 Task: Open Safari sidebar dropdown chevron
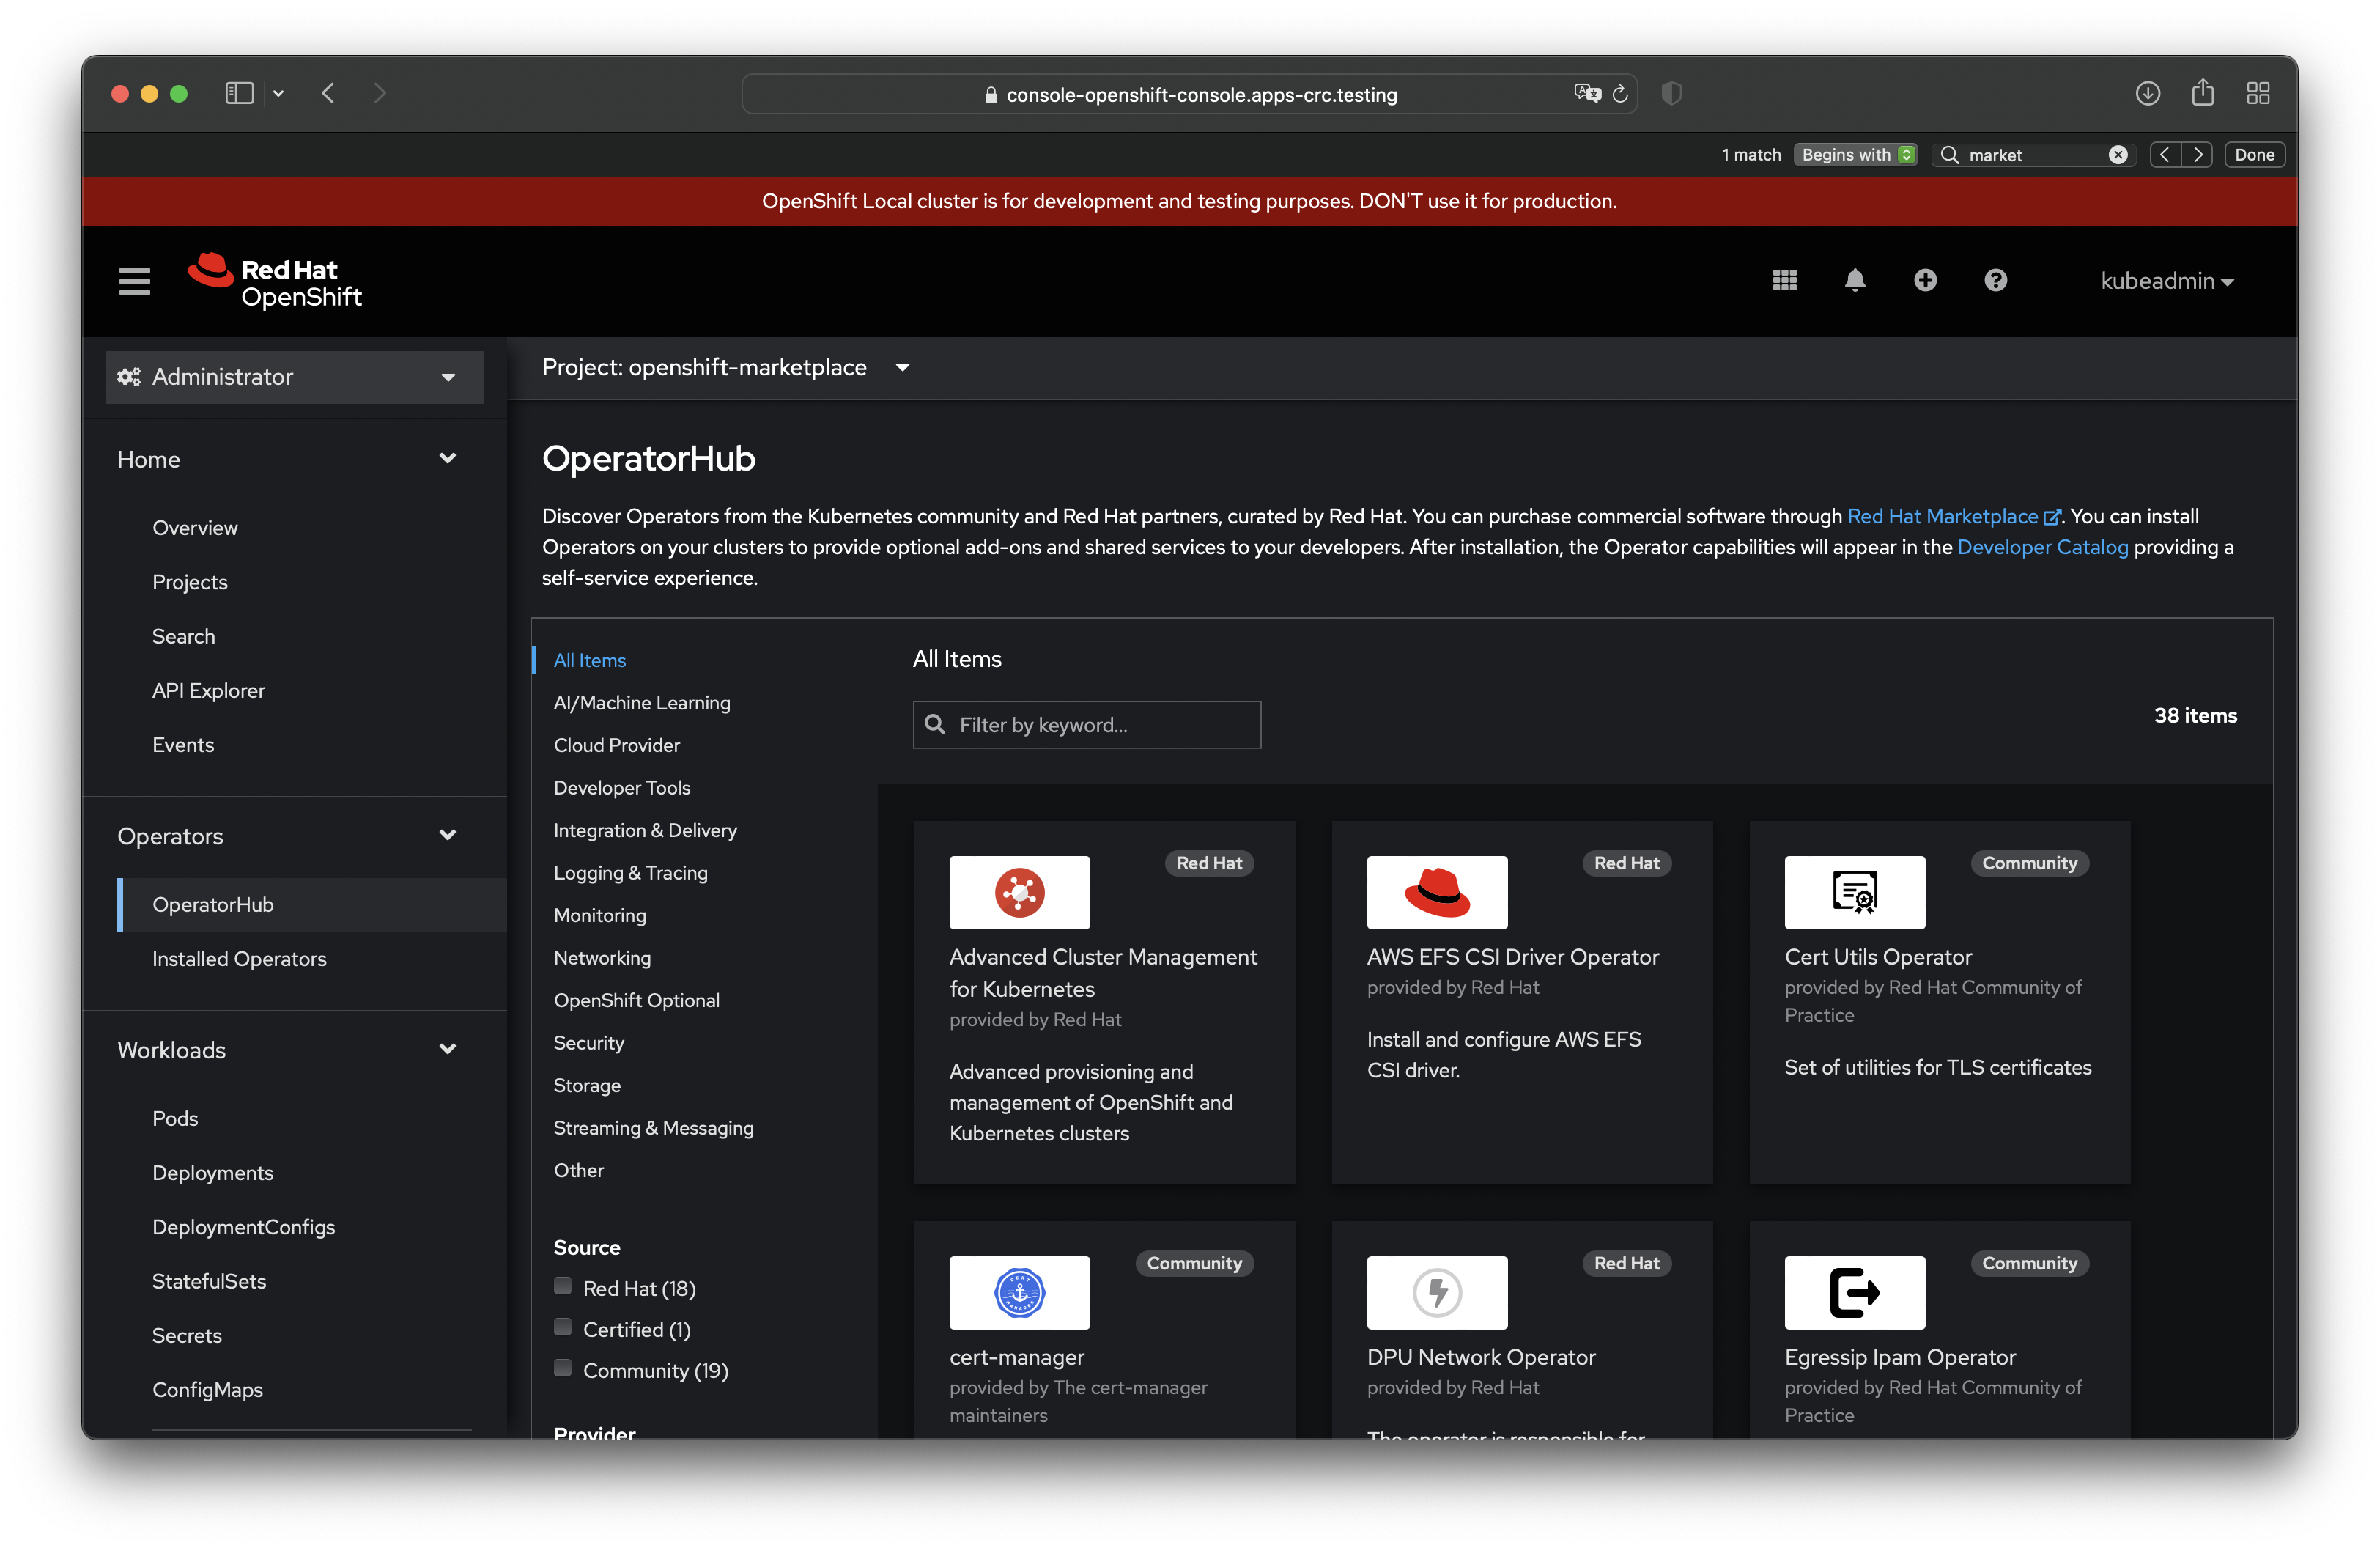pos(278,94)
